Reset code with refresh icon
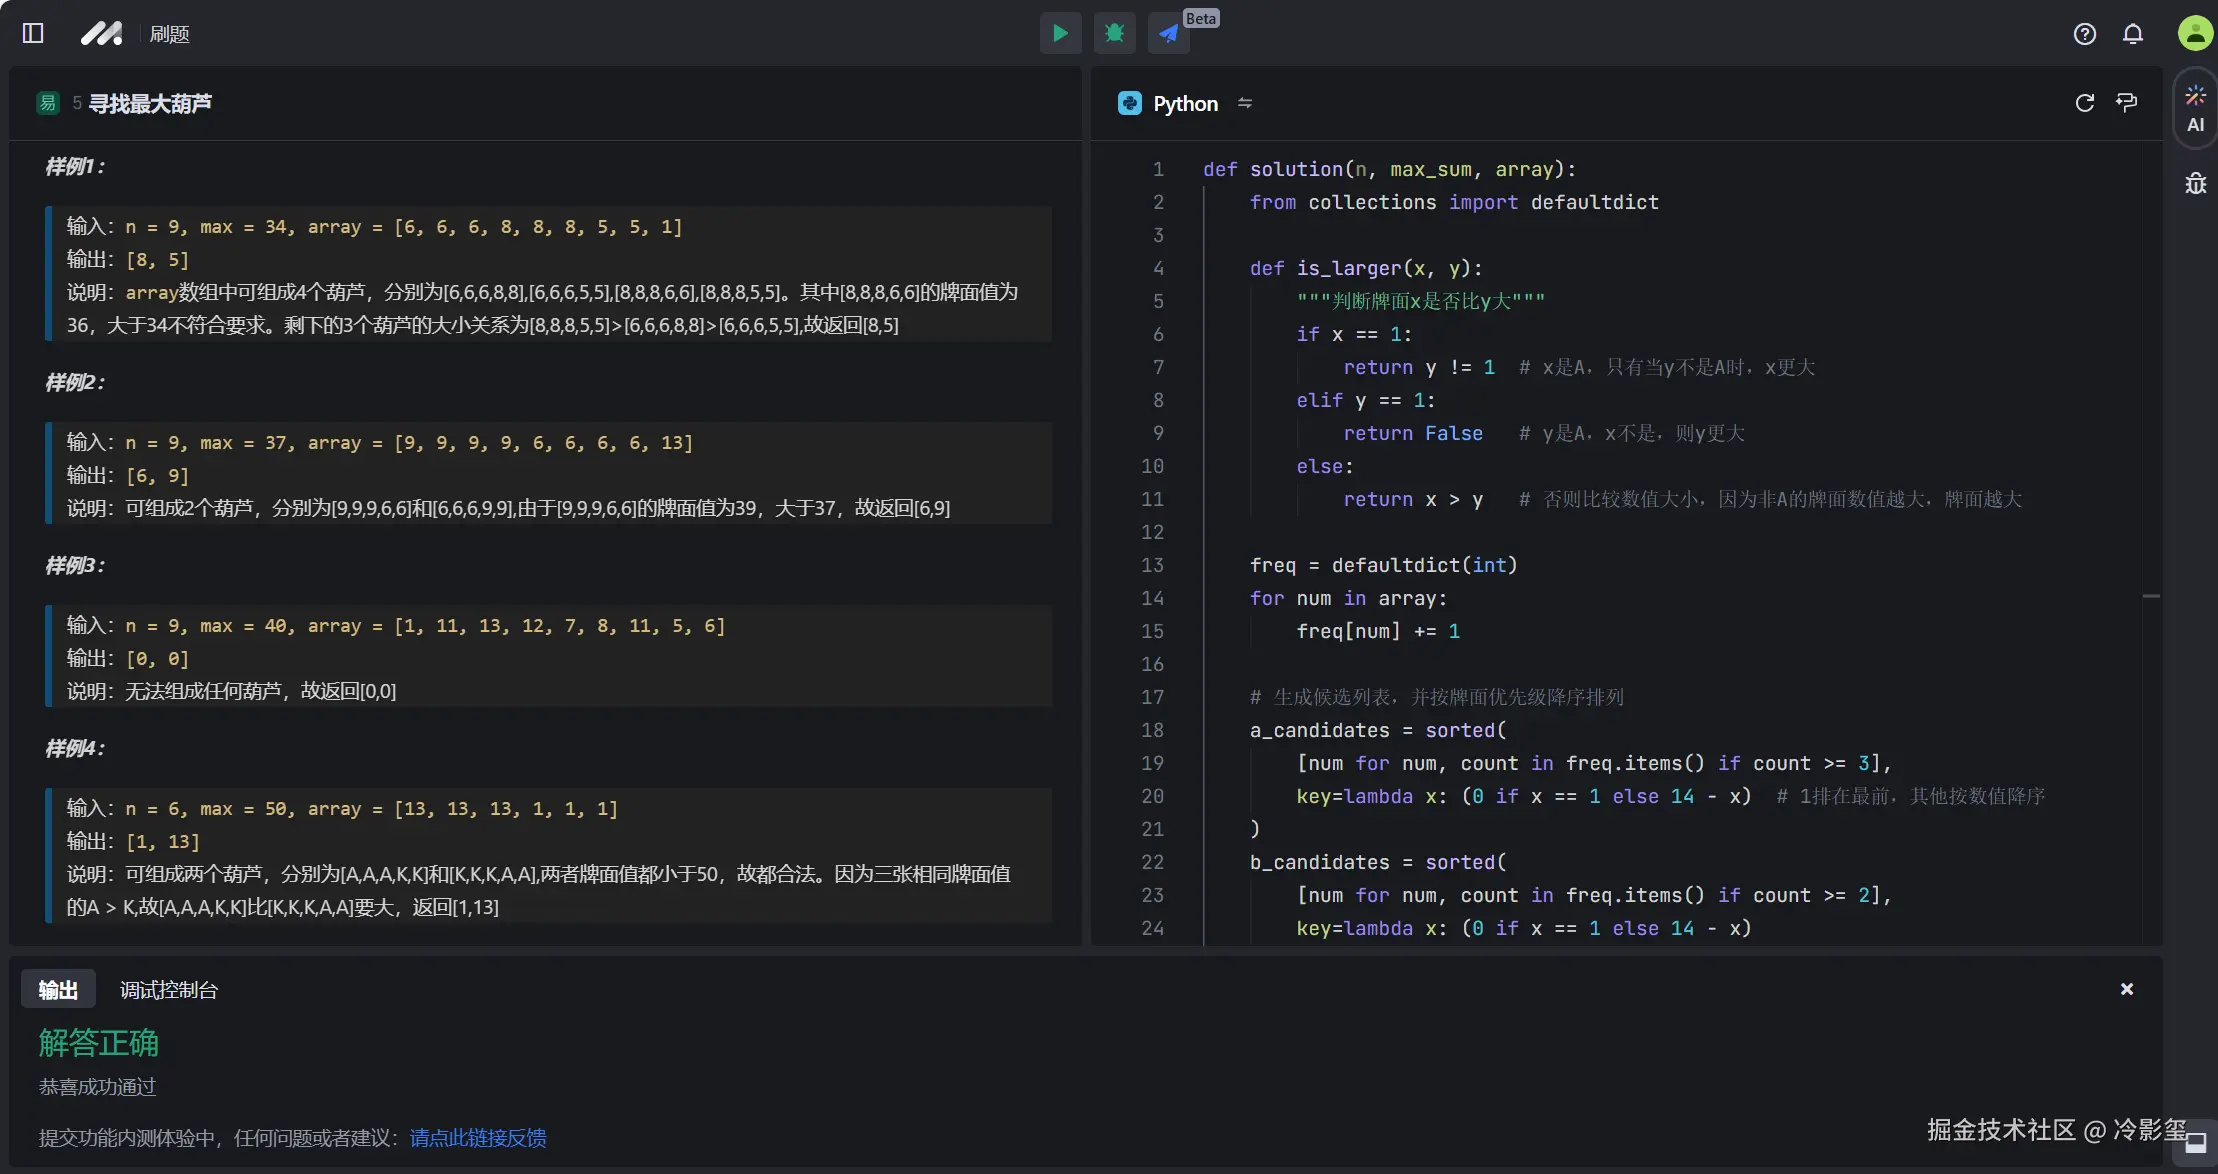This screenshot has height=1174, width=2218. point(2085,103)
